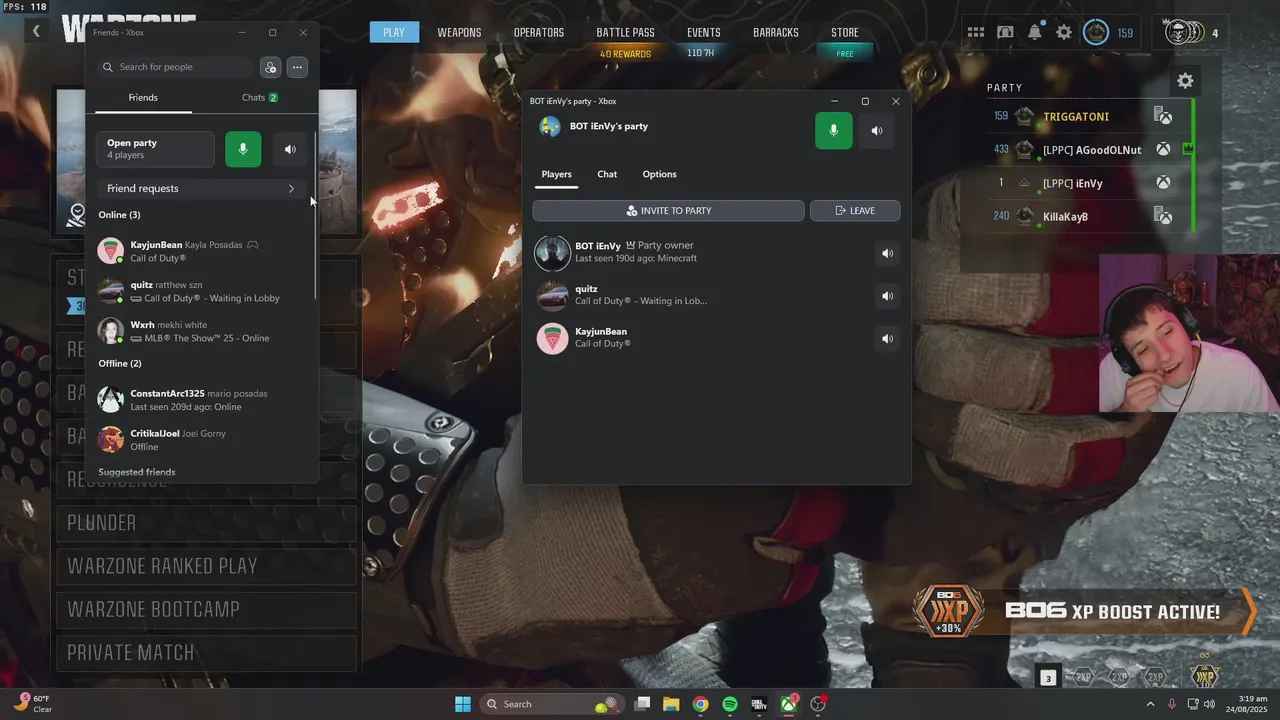Image resolution: width=1280 pixels, height=720 pixels.
Task: Toggle speaker button next to party mic in party window
Action: [877, 130]
